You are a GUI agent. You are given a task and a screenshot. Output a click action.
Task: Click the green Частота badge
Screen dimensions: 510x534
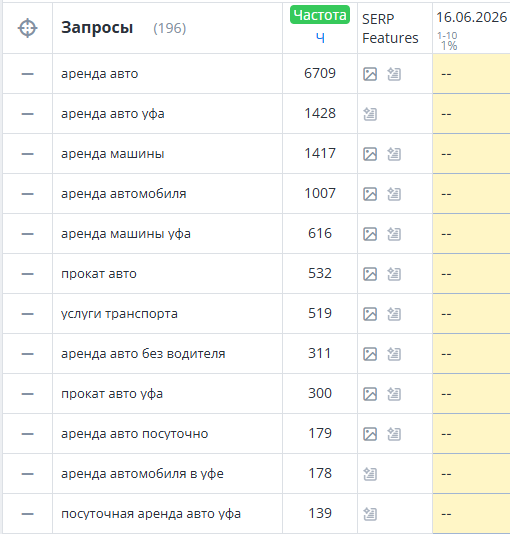(320, 15)
